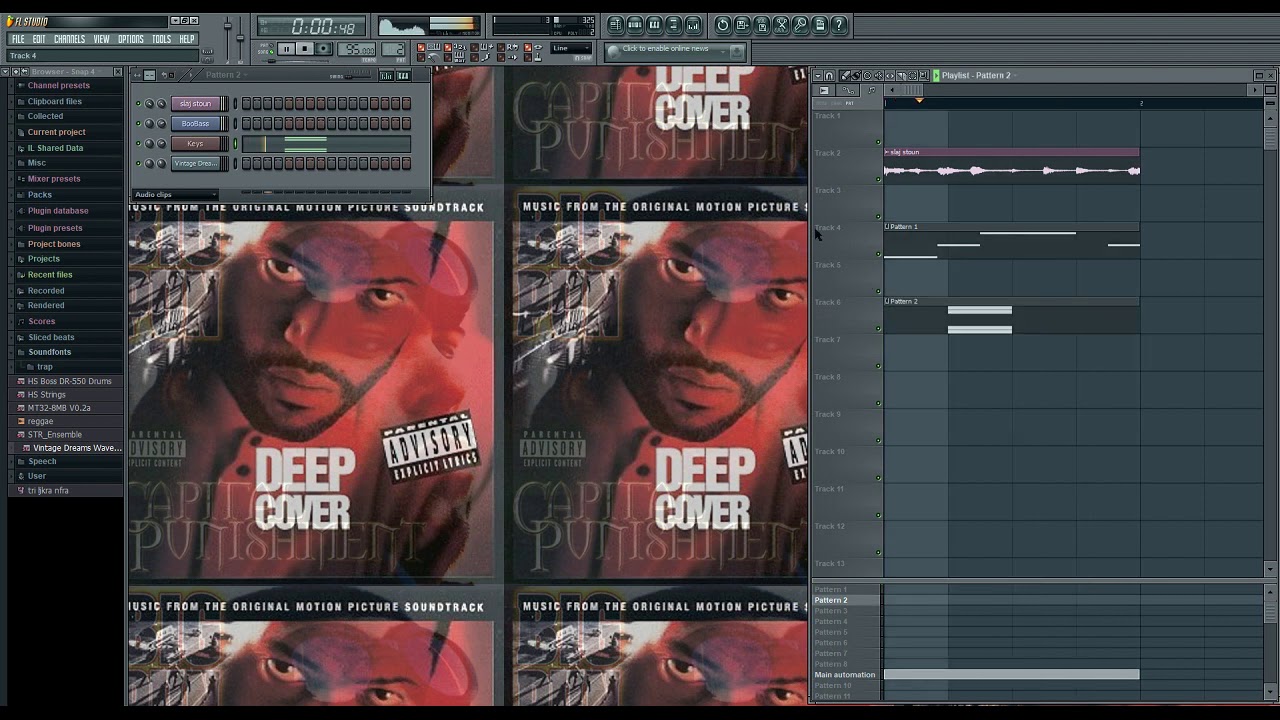This screenshot has height=720, width=1280.
Task: Select the slaj stoun audio clip in Playlist
Action: pyautogui.click(x=1012, y=165)
